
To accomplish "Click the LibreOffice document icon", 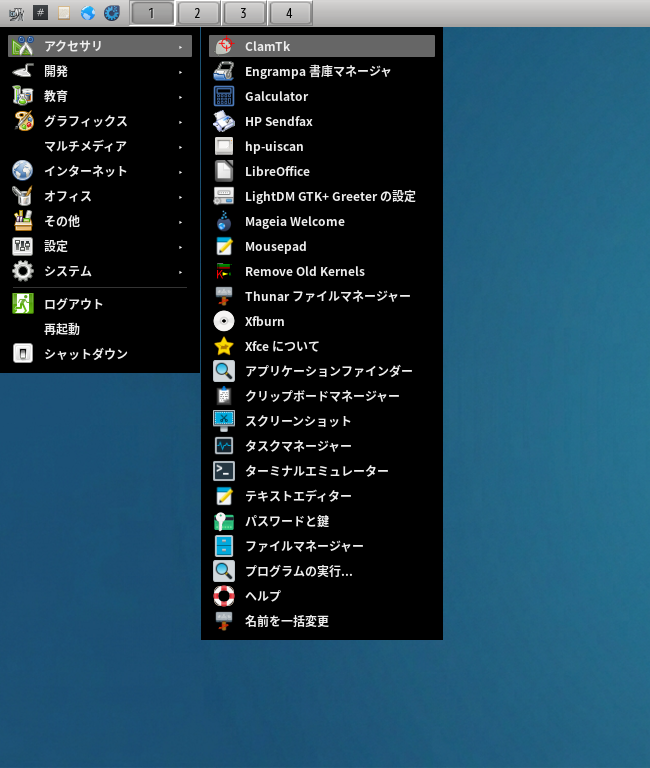I will [224, 171].
